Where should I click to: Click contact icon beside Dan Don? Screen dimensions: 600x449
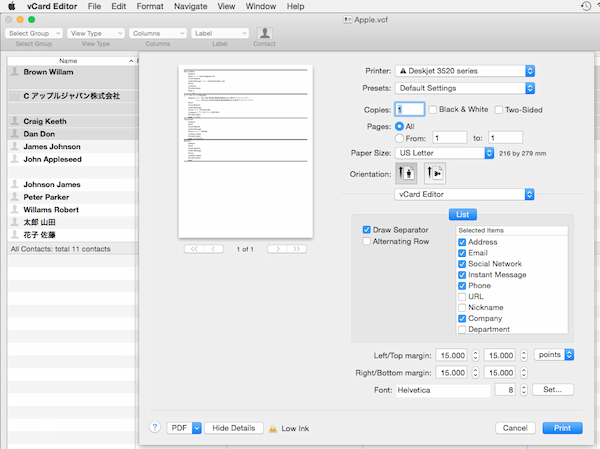15,134
